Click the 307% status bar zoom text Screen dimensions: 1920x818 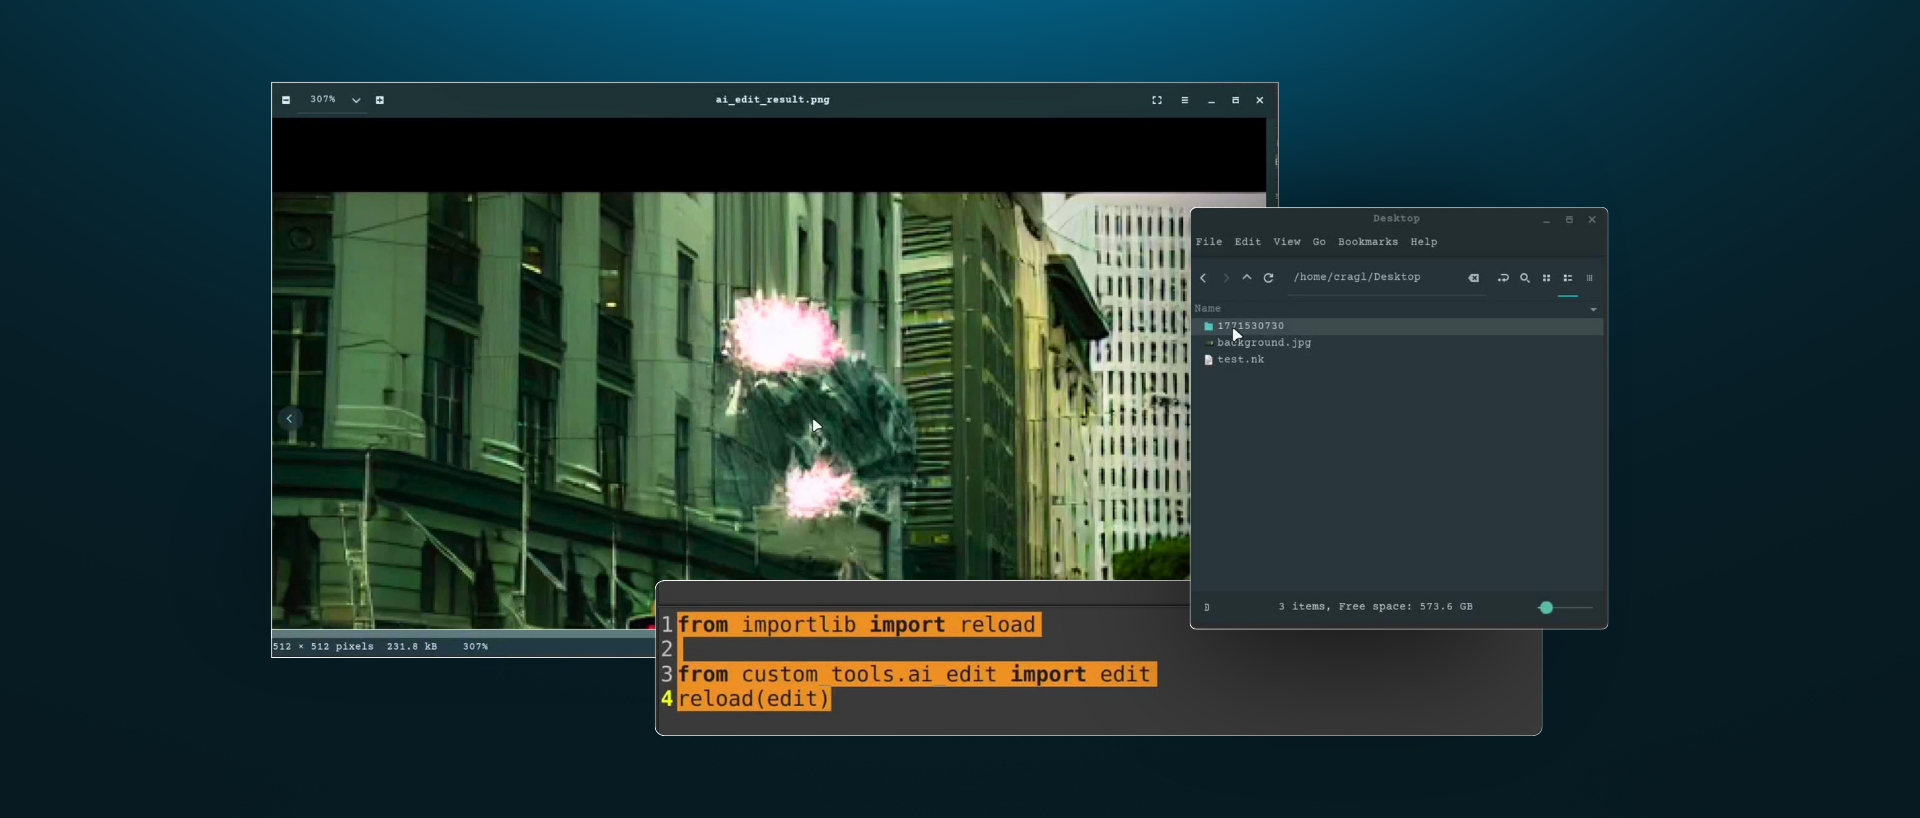[x=476, y=647]
